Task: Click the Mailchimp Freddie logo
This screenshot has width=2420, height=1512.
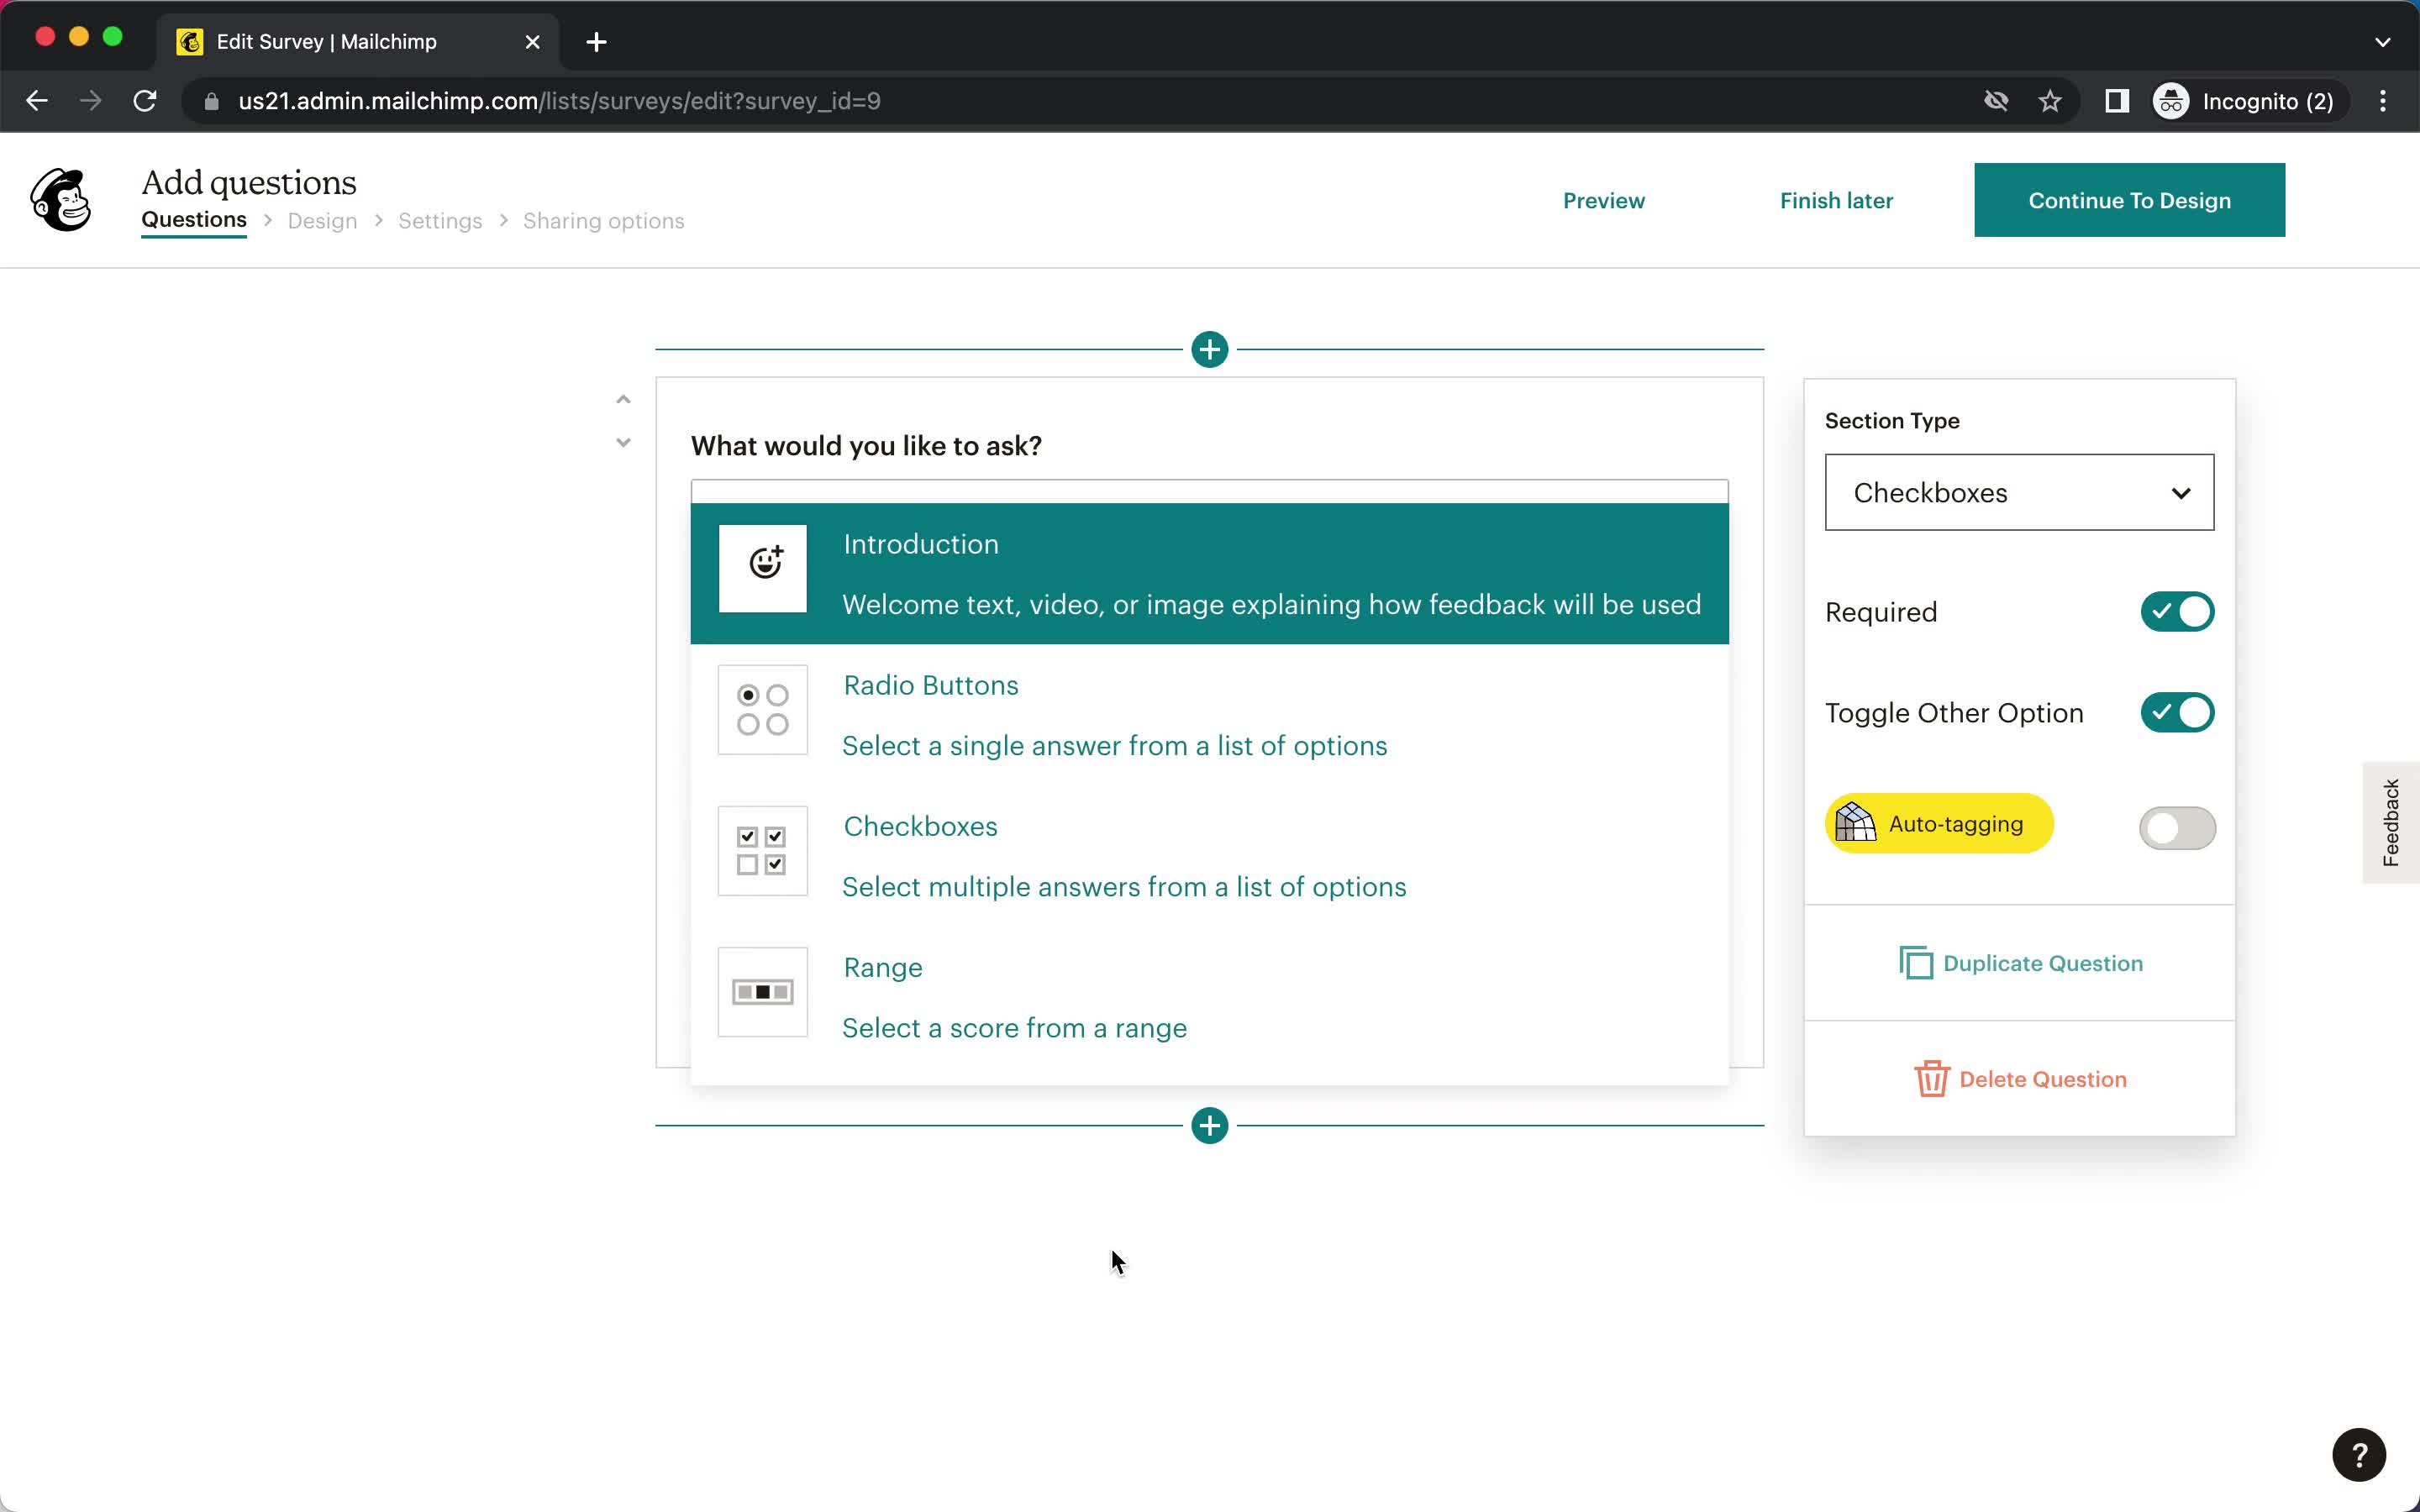Action: [x=61, y=200]
